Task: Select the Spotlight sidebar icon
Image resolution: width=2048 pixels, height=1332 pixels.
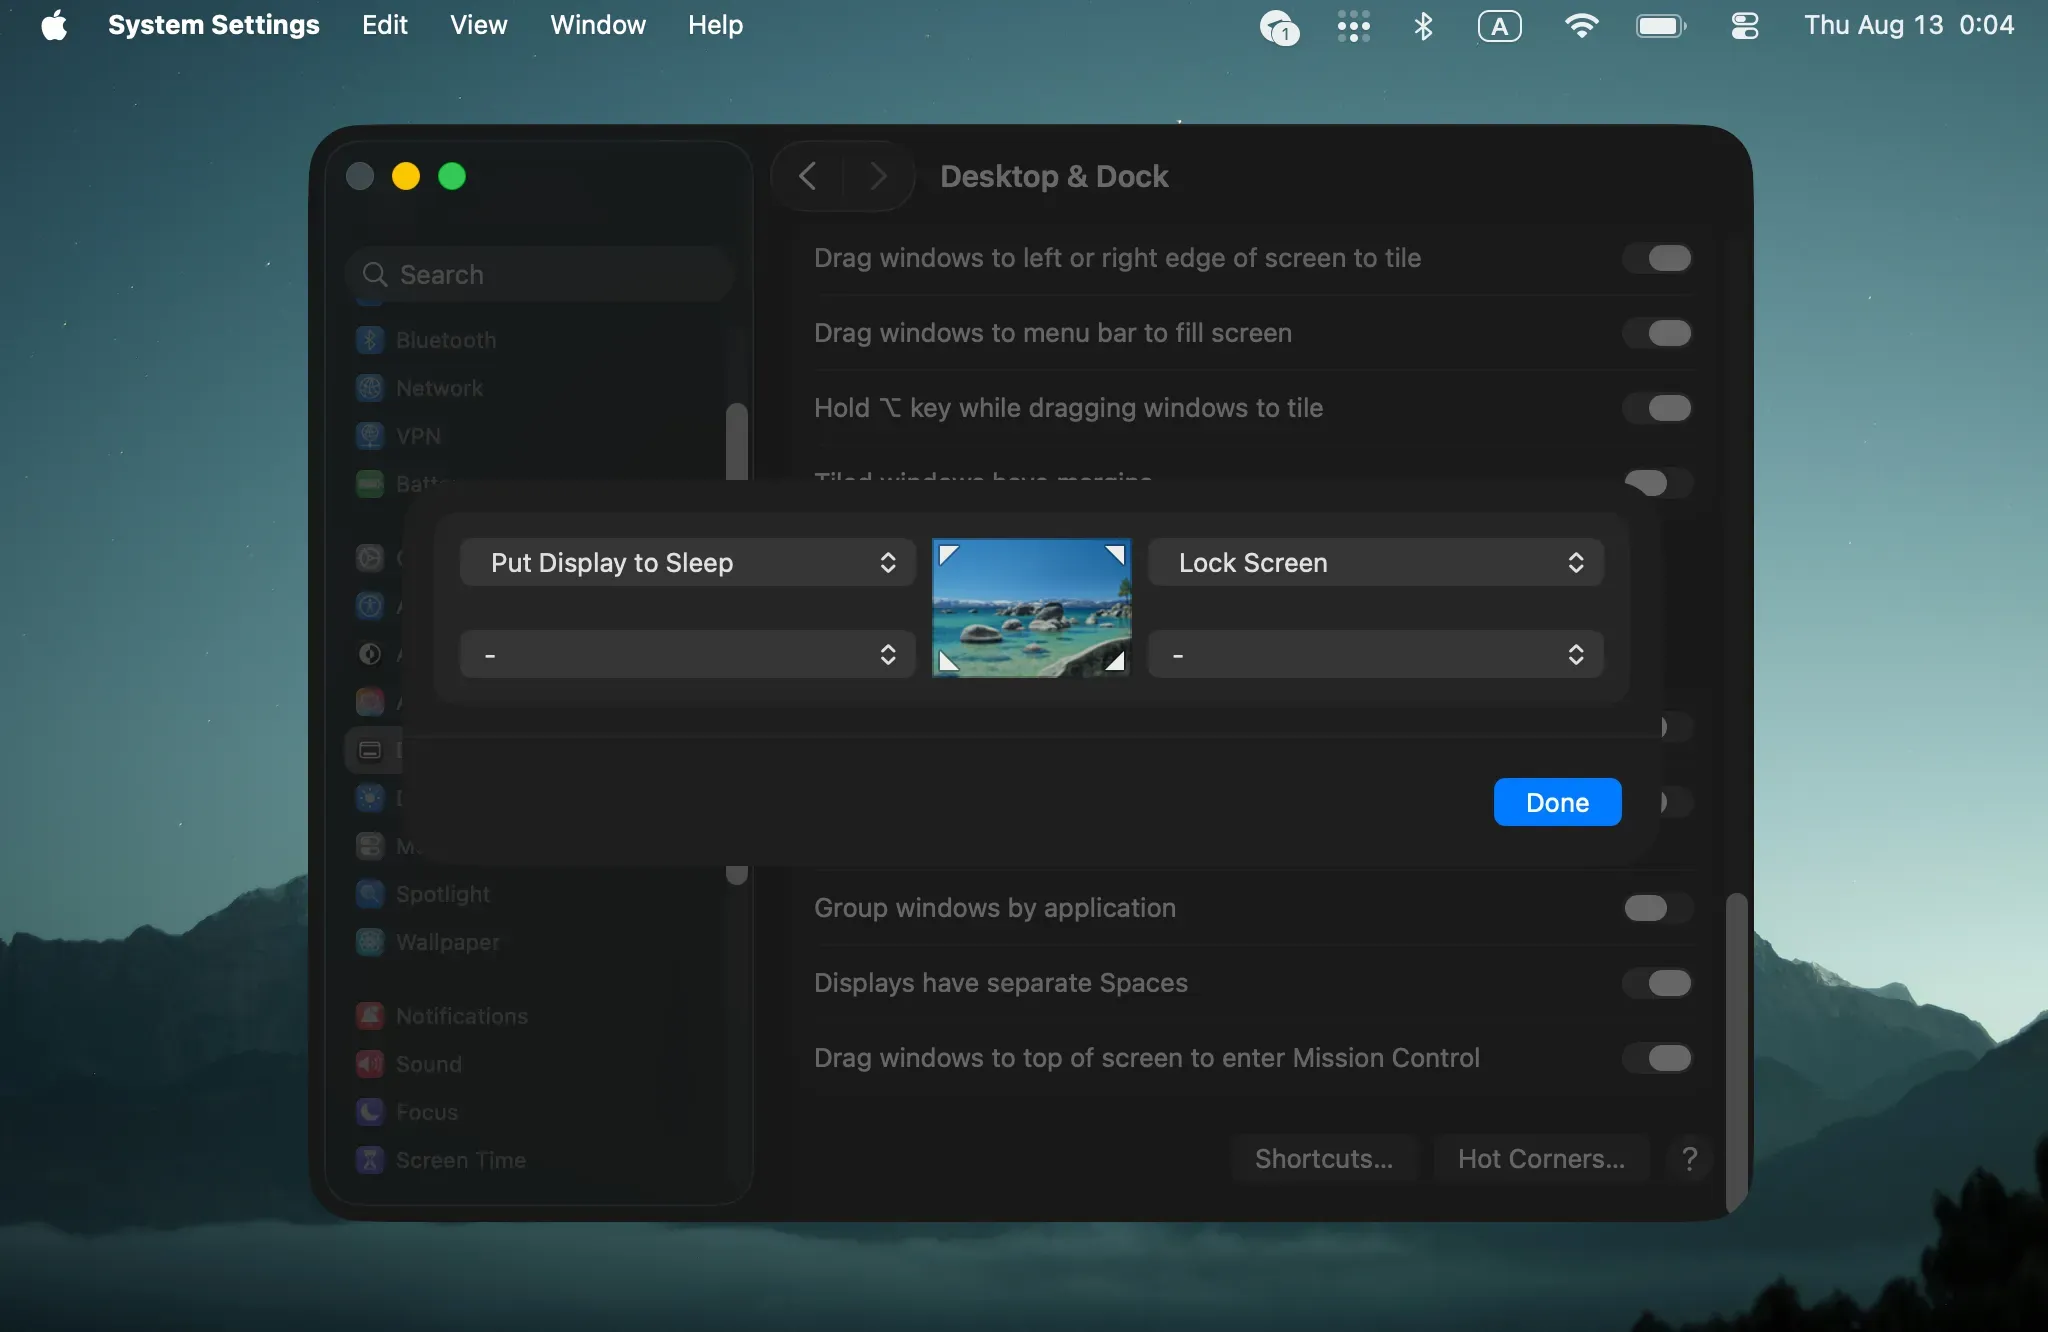Action: [x=370, y=894]
